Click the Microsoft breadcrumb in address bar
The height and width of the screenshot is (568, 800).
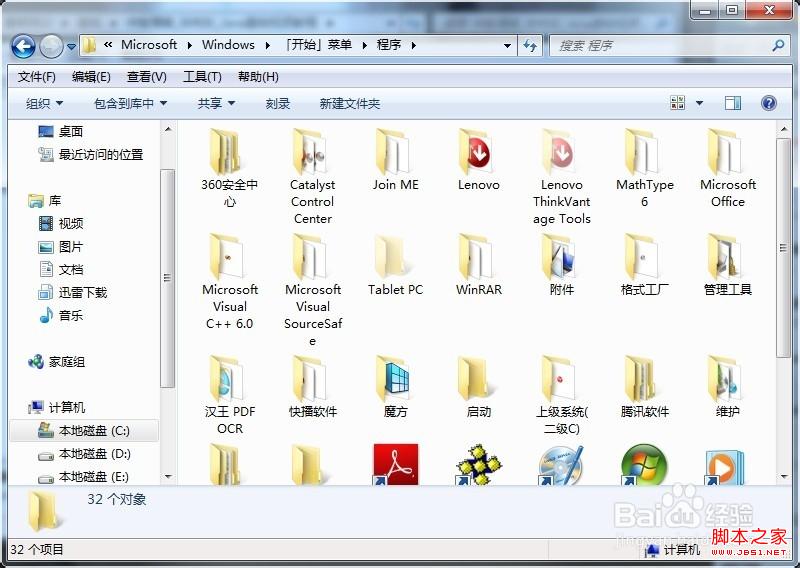tap(149, 45)
